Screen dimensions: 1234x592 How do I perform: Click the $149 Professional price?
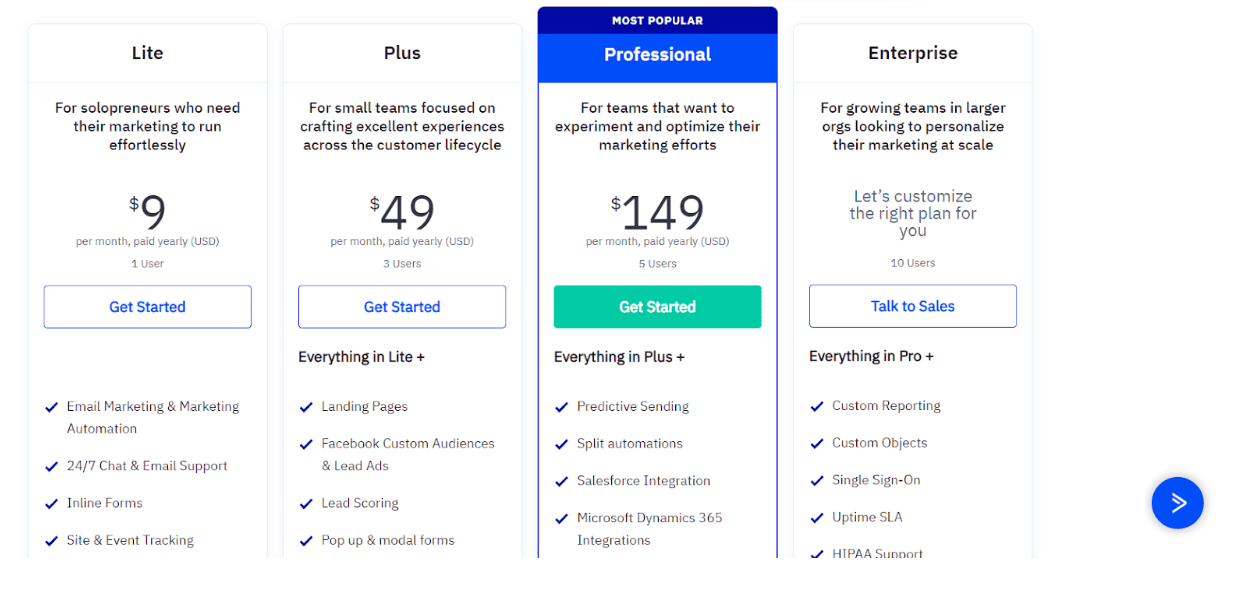coord(657,212)
